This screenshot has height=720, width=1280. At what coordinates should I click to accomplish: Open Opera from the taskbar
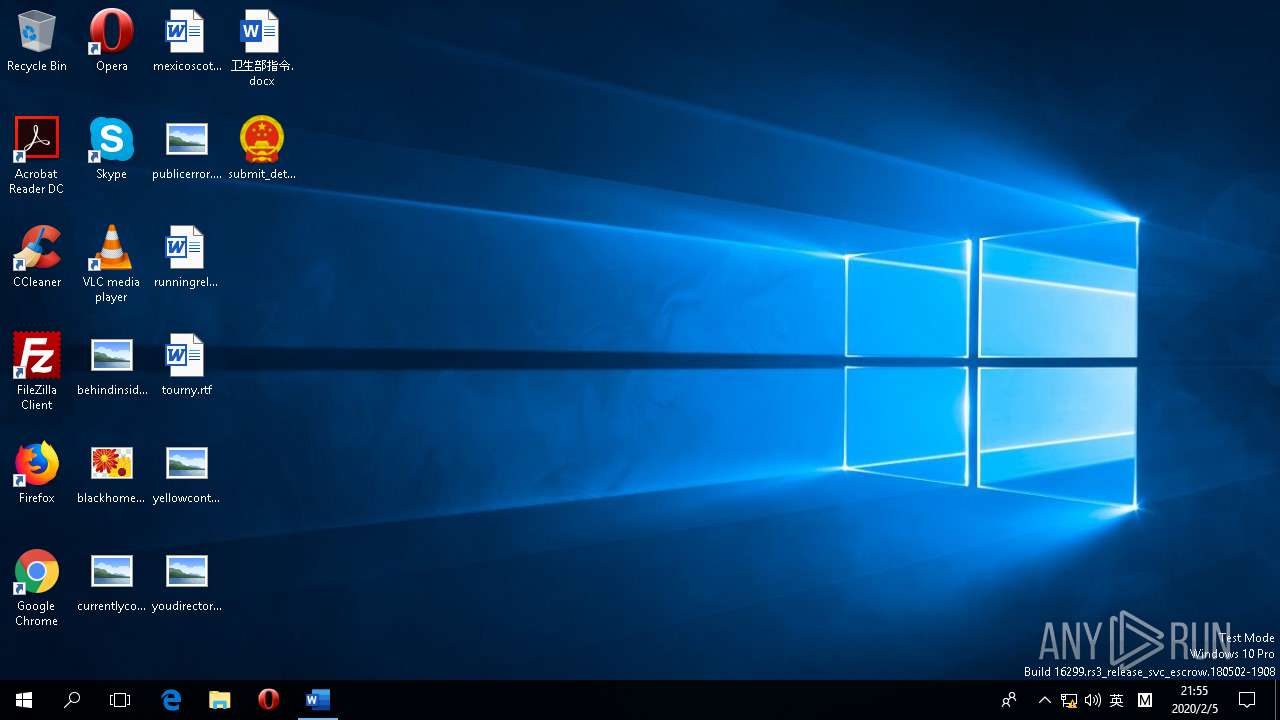tap(268, 700)
